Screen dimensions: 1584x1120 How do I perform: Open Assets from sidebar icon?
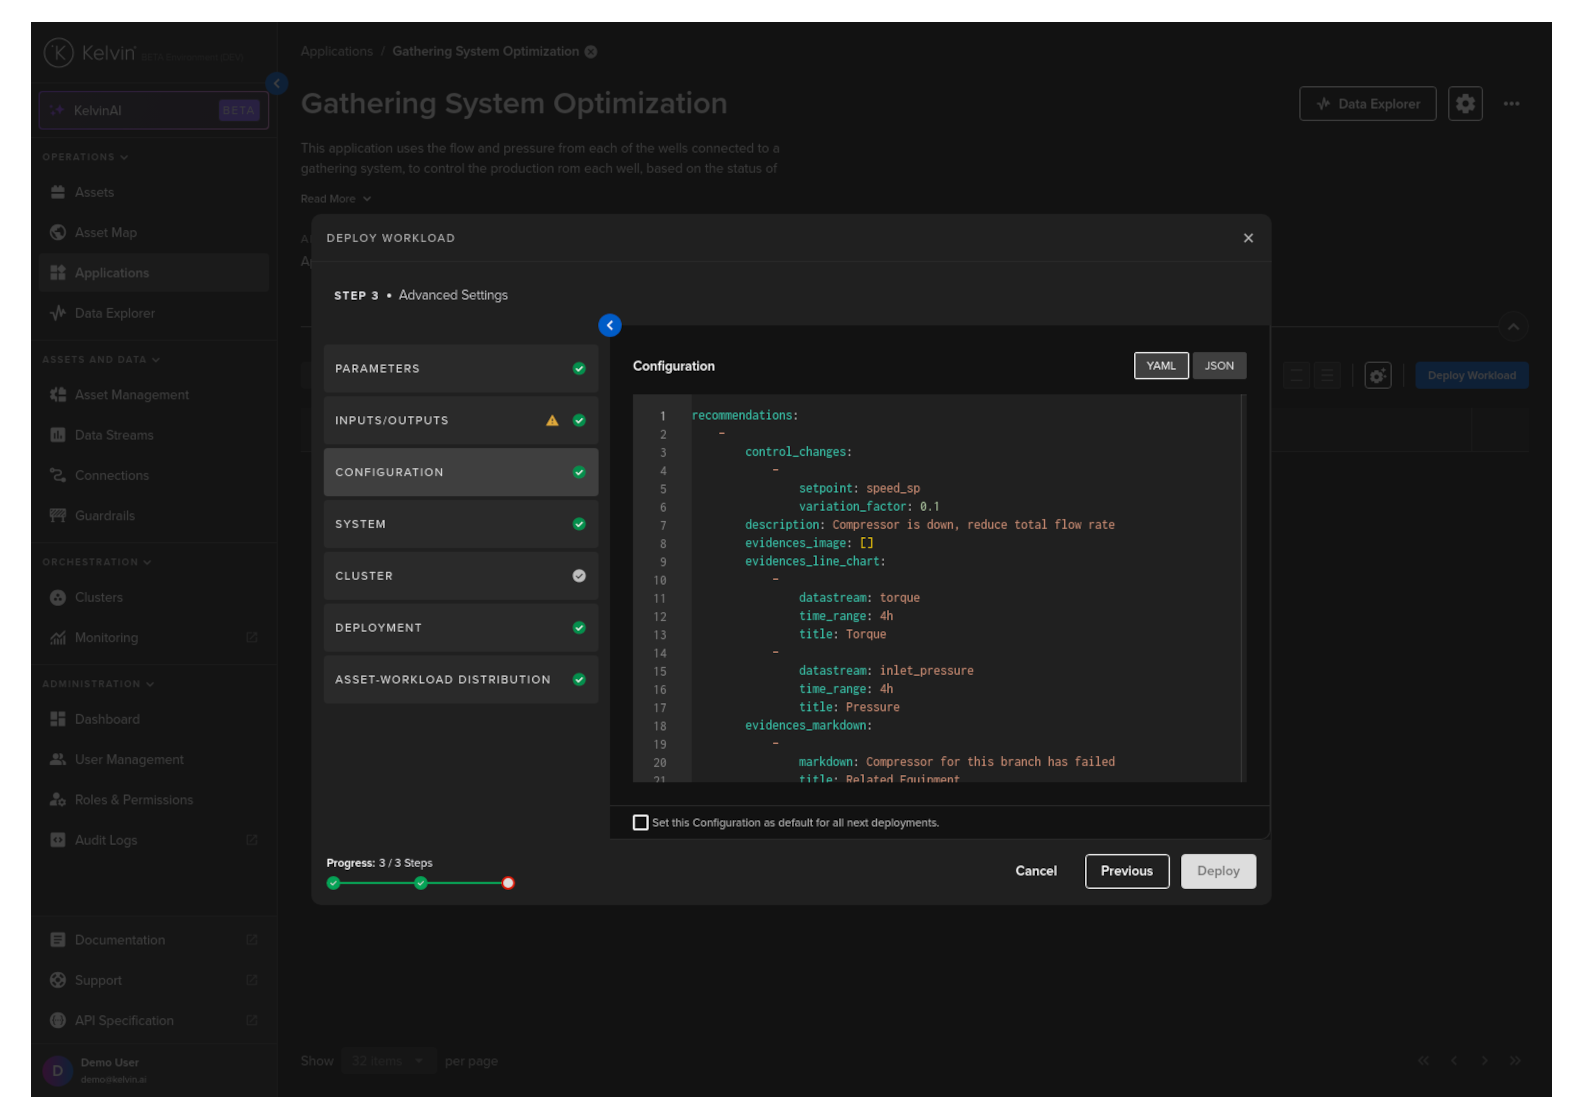point(58,192)
